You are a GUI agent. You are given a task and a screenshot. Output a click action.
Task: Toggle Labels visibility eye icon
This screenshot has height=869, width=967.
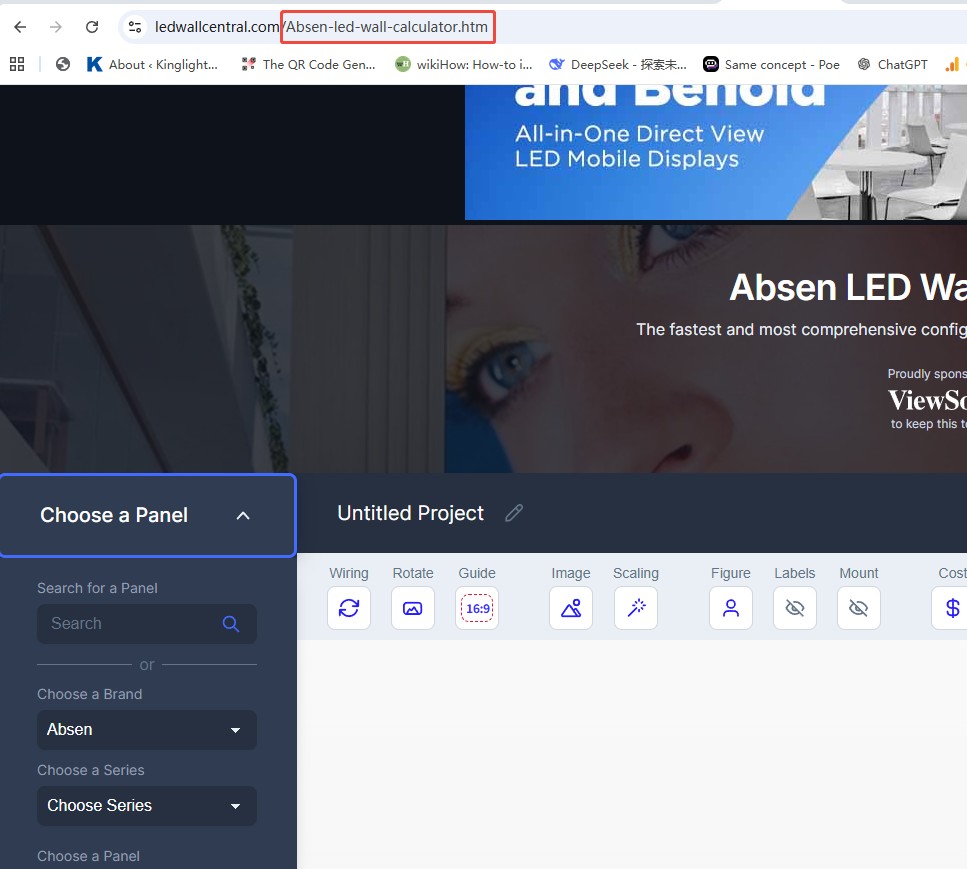point(795,608)
